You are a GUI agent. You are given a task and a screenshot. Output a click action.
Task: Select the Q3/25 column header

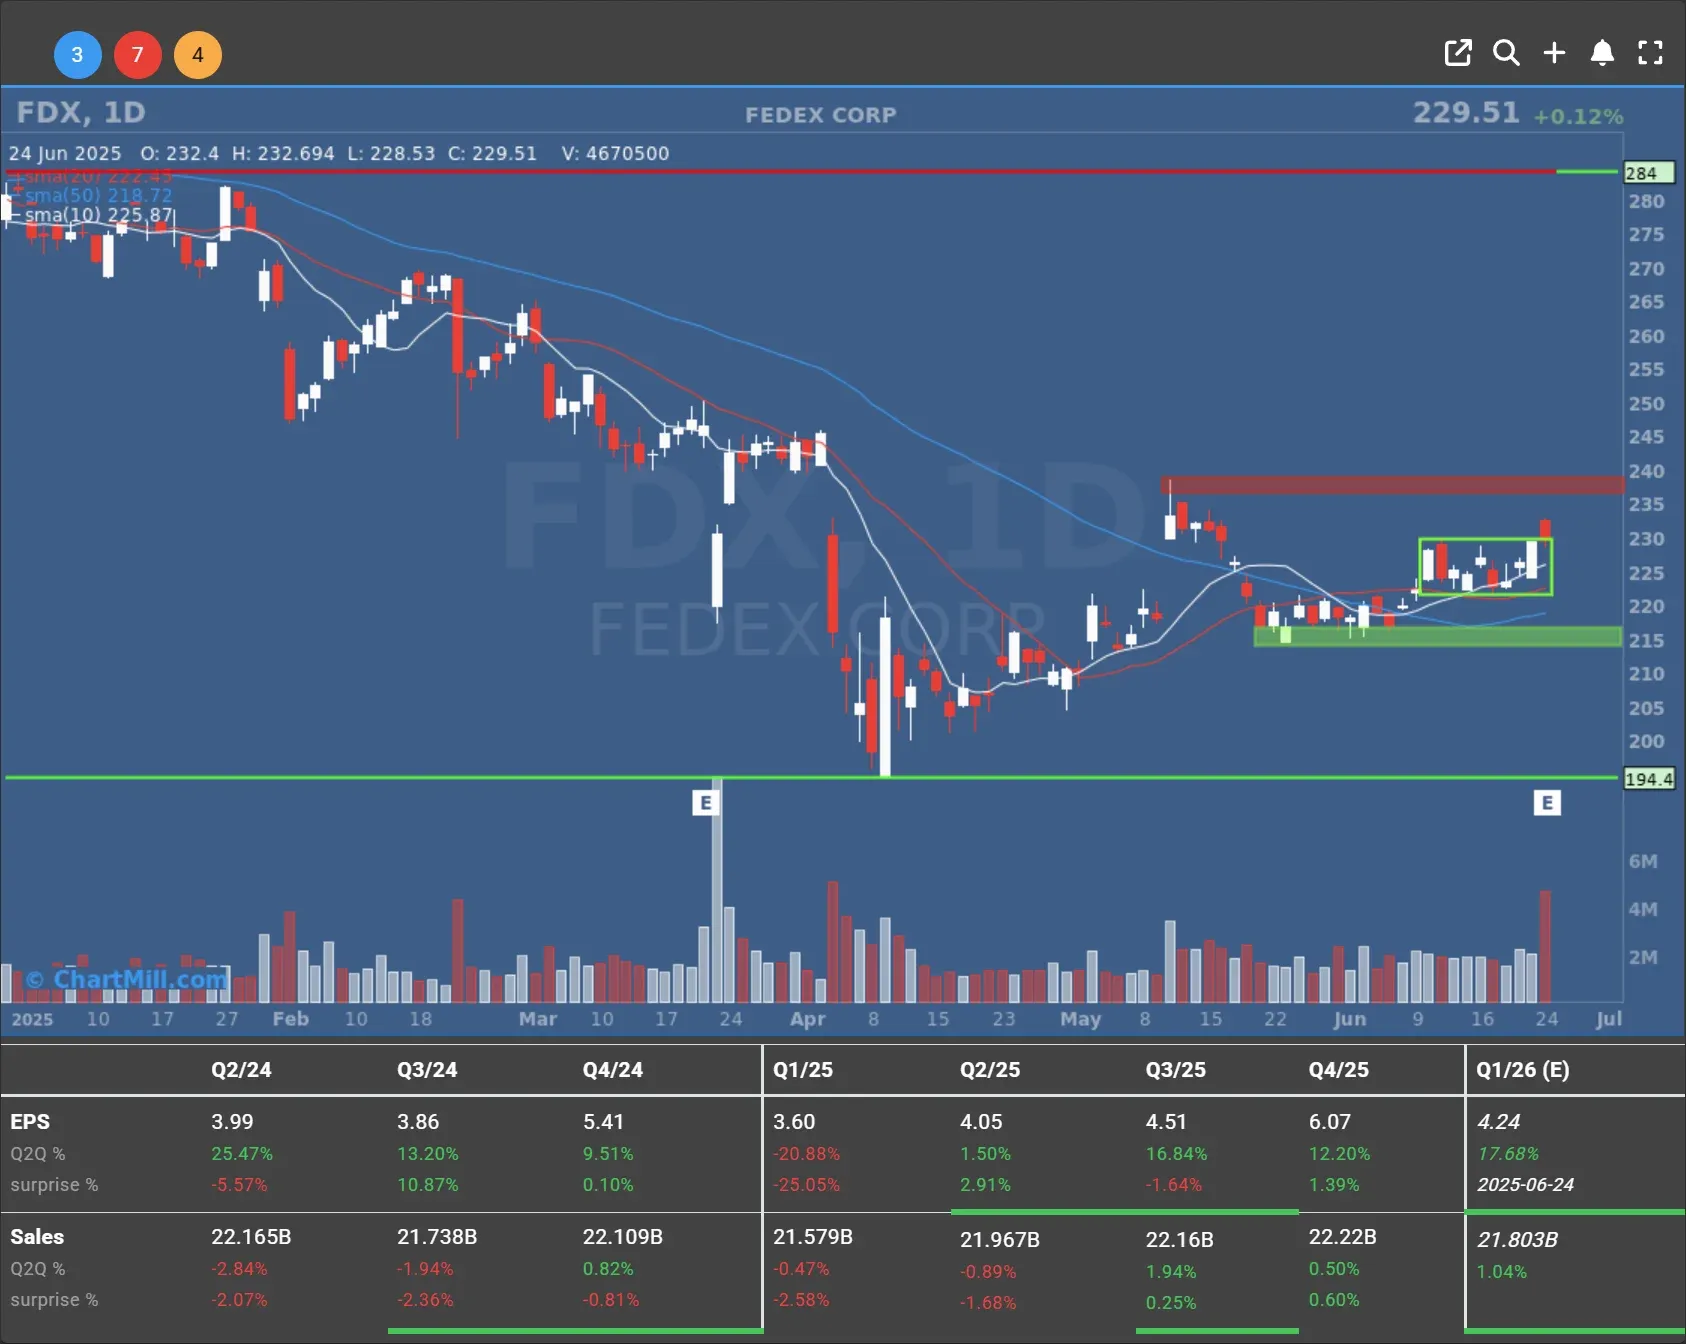[1176, 1070]
